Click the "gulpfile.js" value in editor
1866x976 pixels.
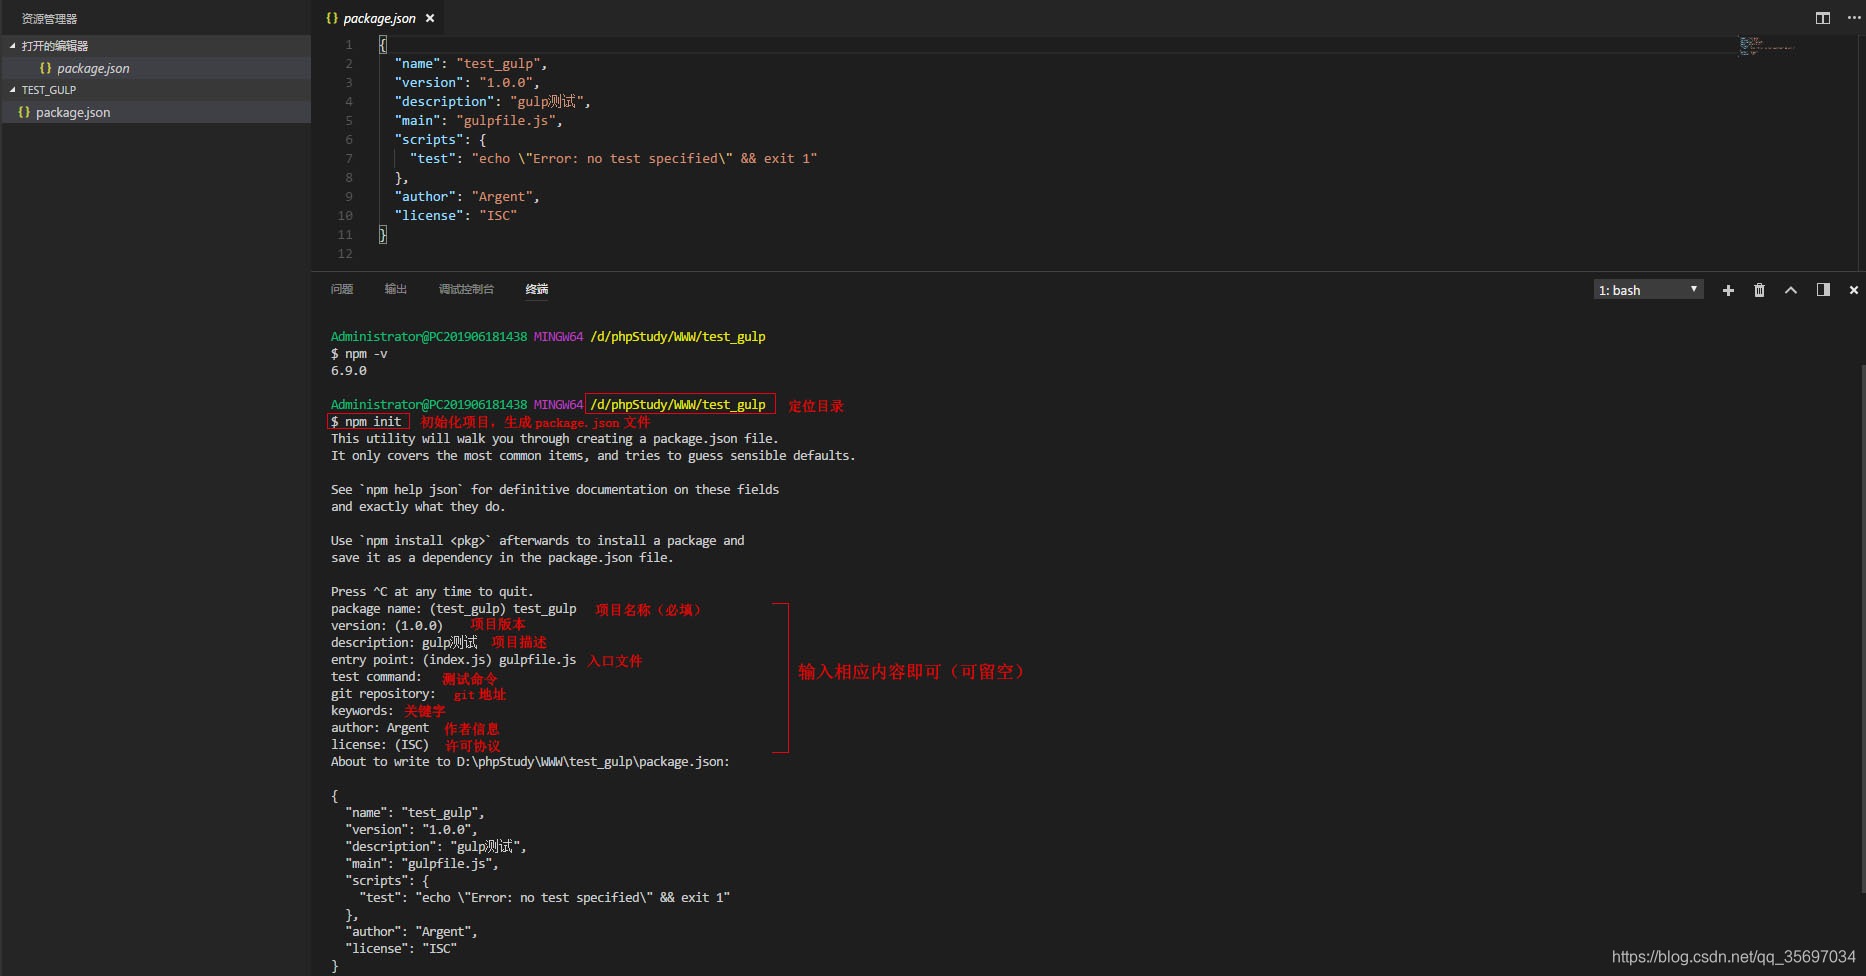[x=506, y=120]
